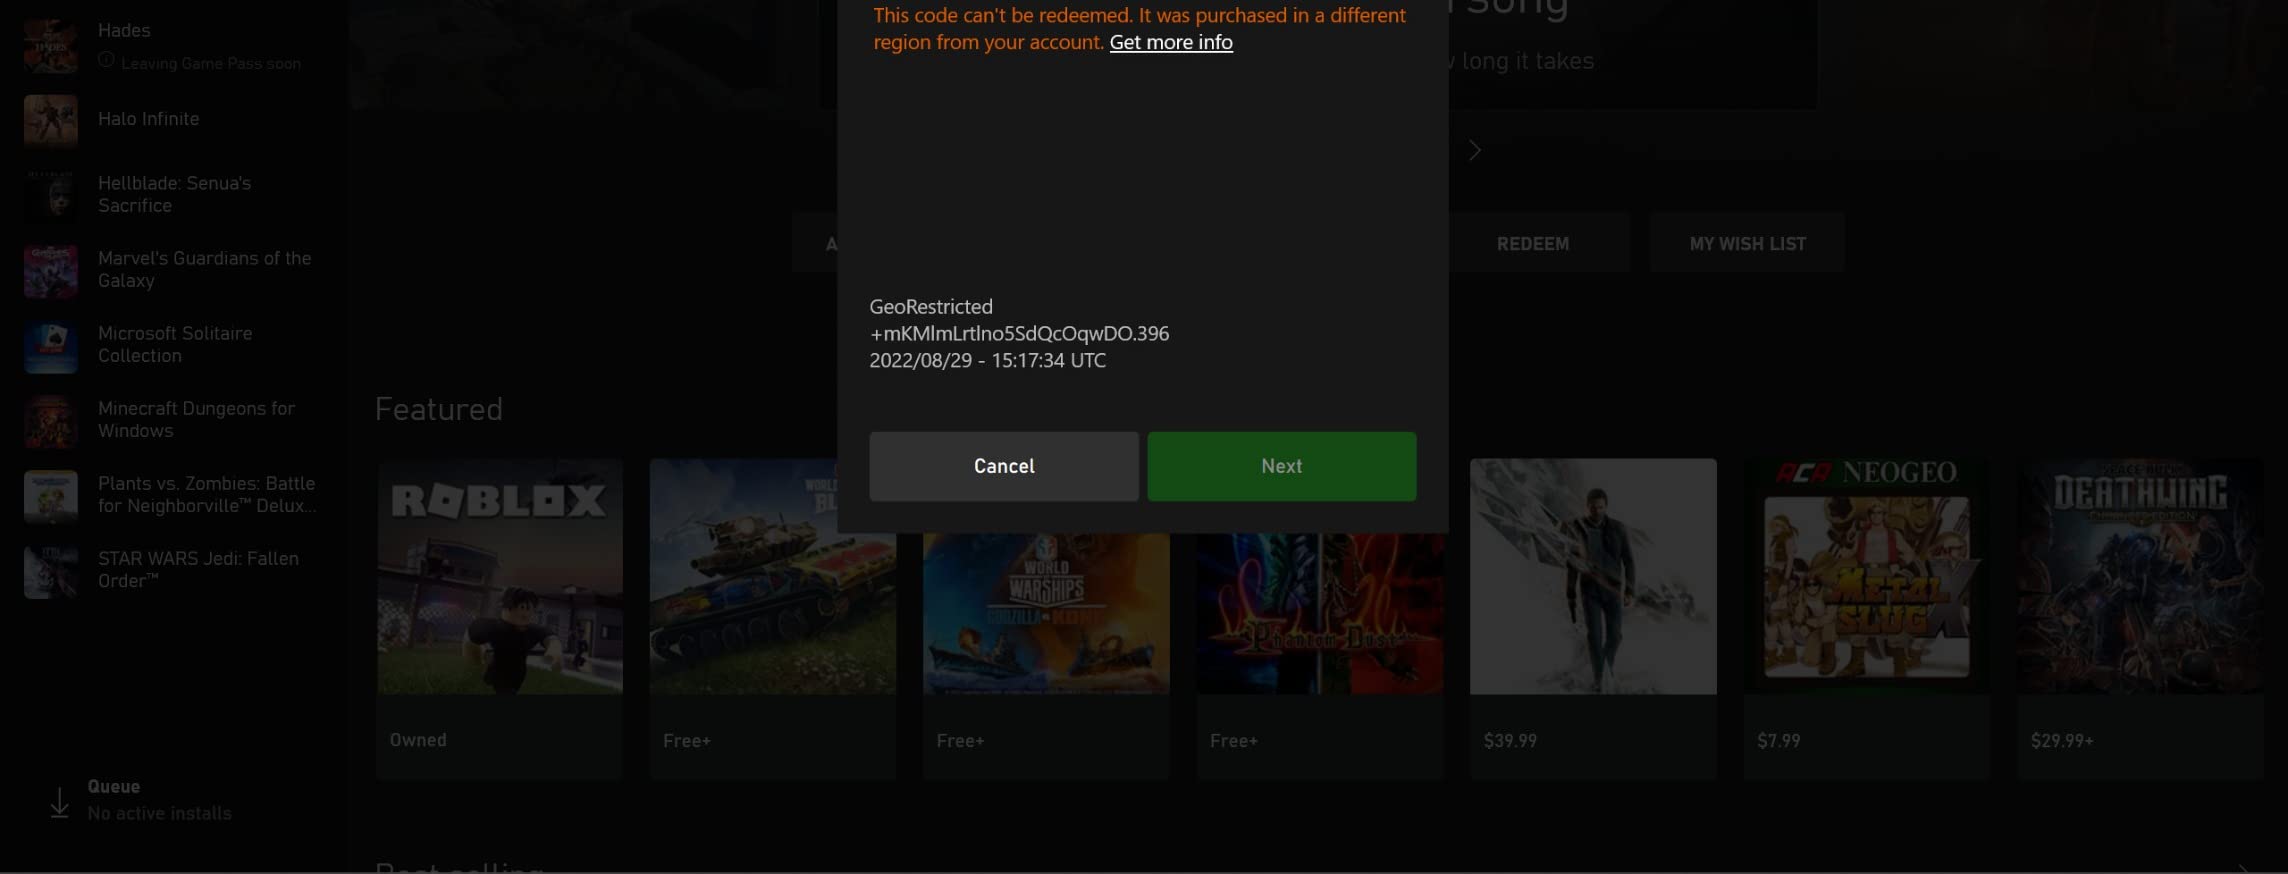
Task: Click the $7.99 price label
Action: (1778, 741)
